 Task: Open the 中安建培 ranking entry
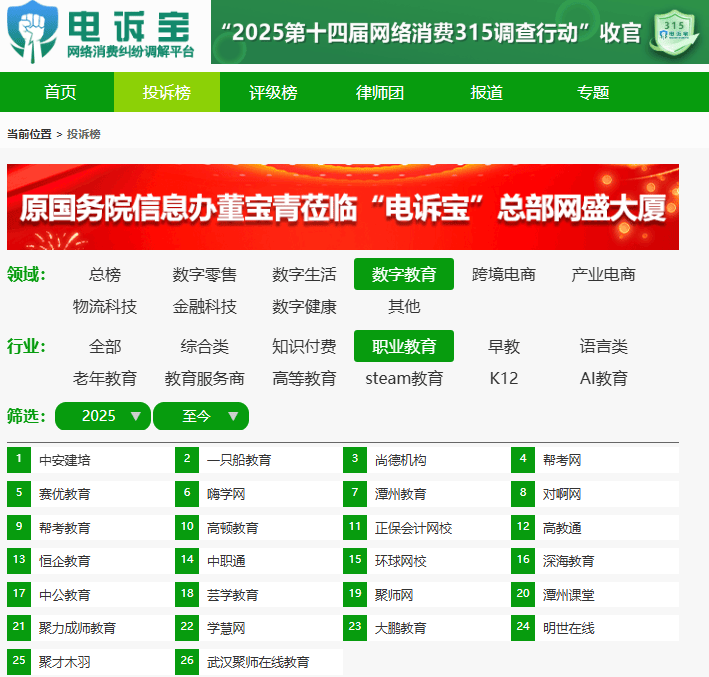65,460
